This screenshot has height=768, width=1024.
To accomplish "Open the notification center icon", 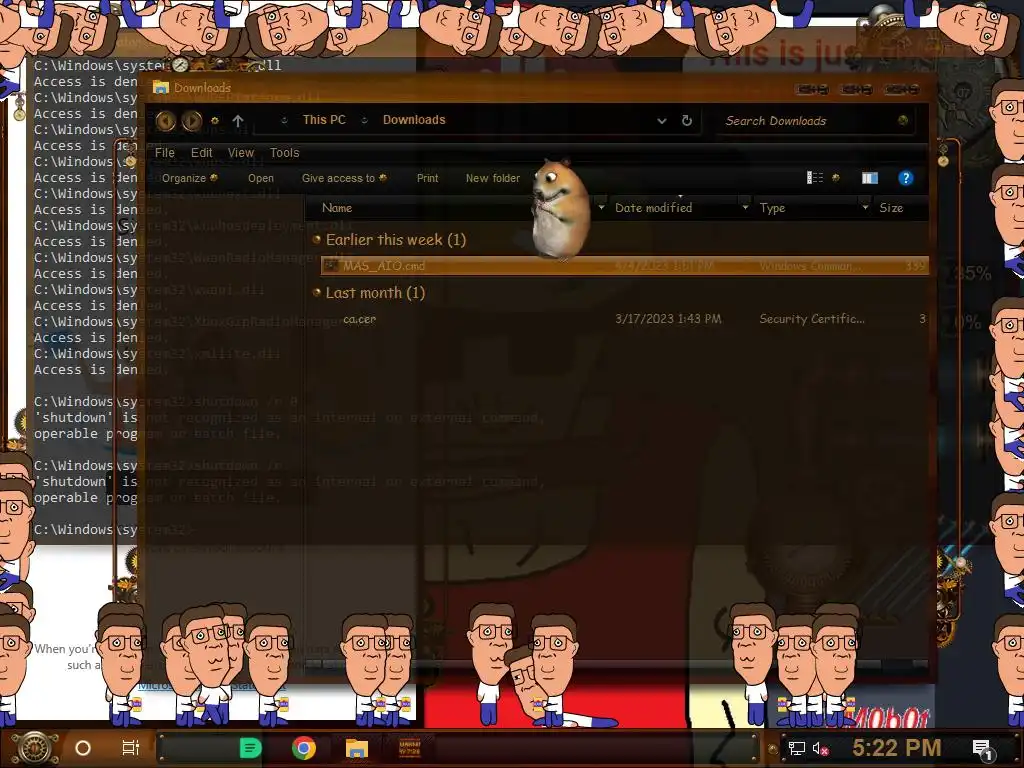I will [x=983, y=749].
